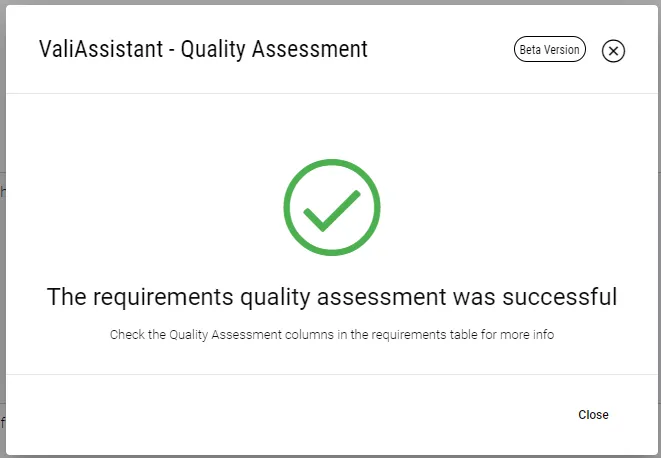Click the header space between title and badge
This screenshot has height=458, width=661.
point(440,50)
